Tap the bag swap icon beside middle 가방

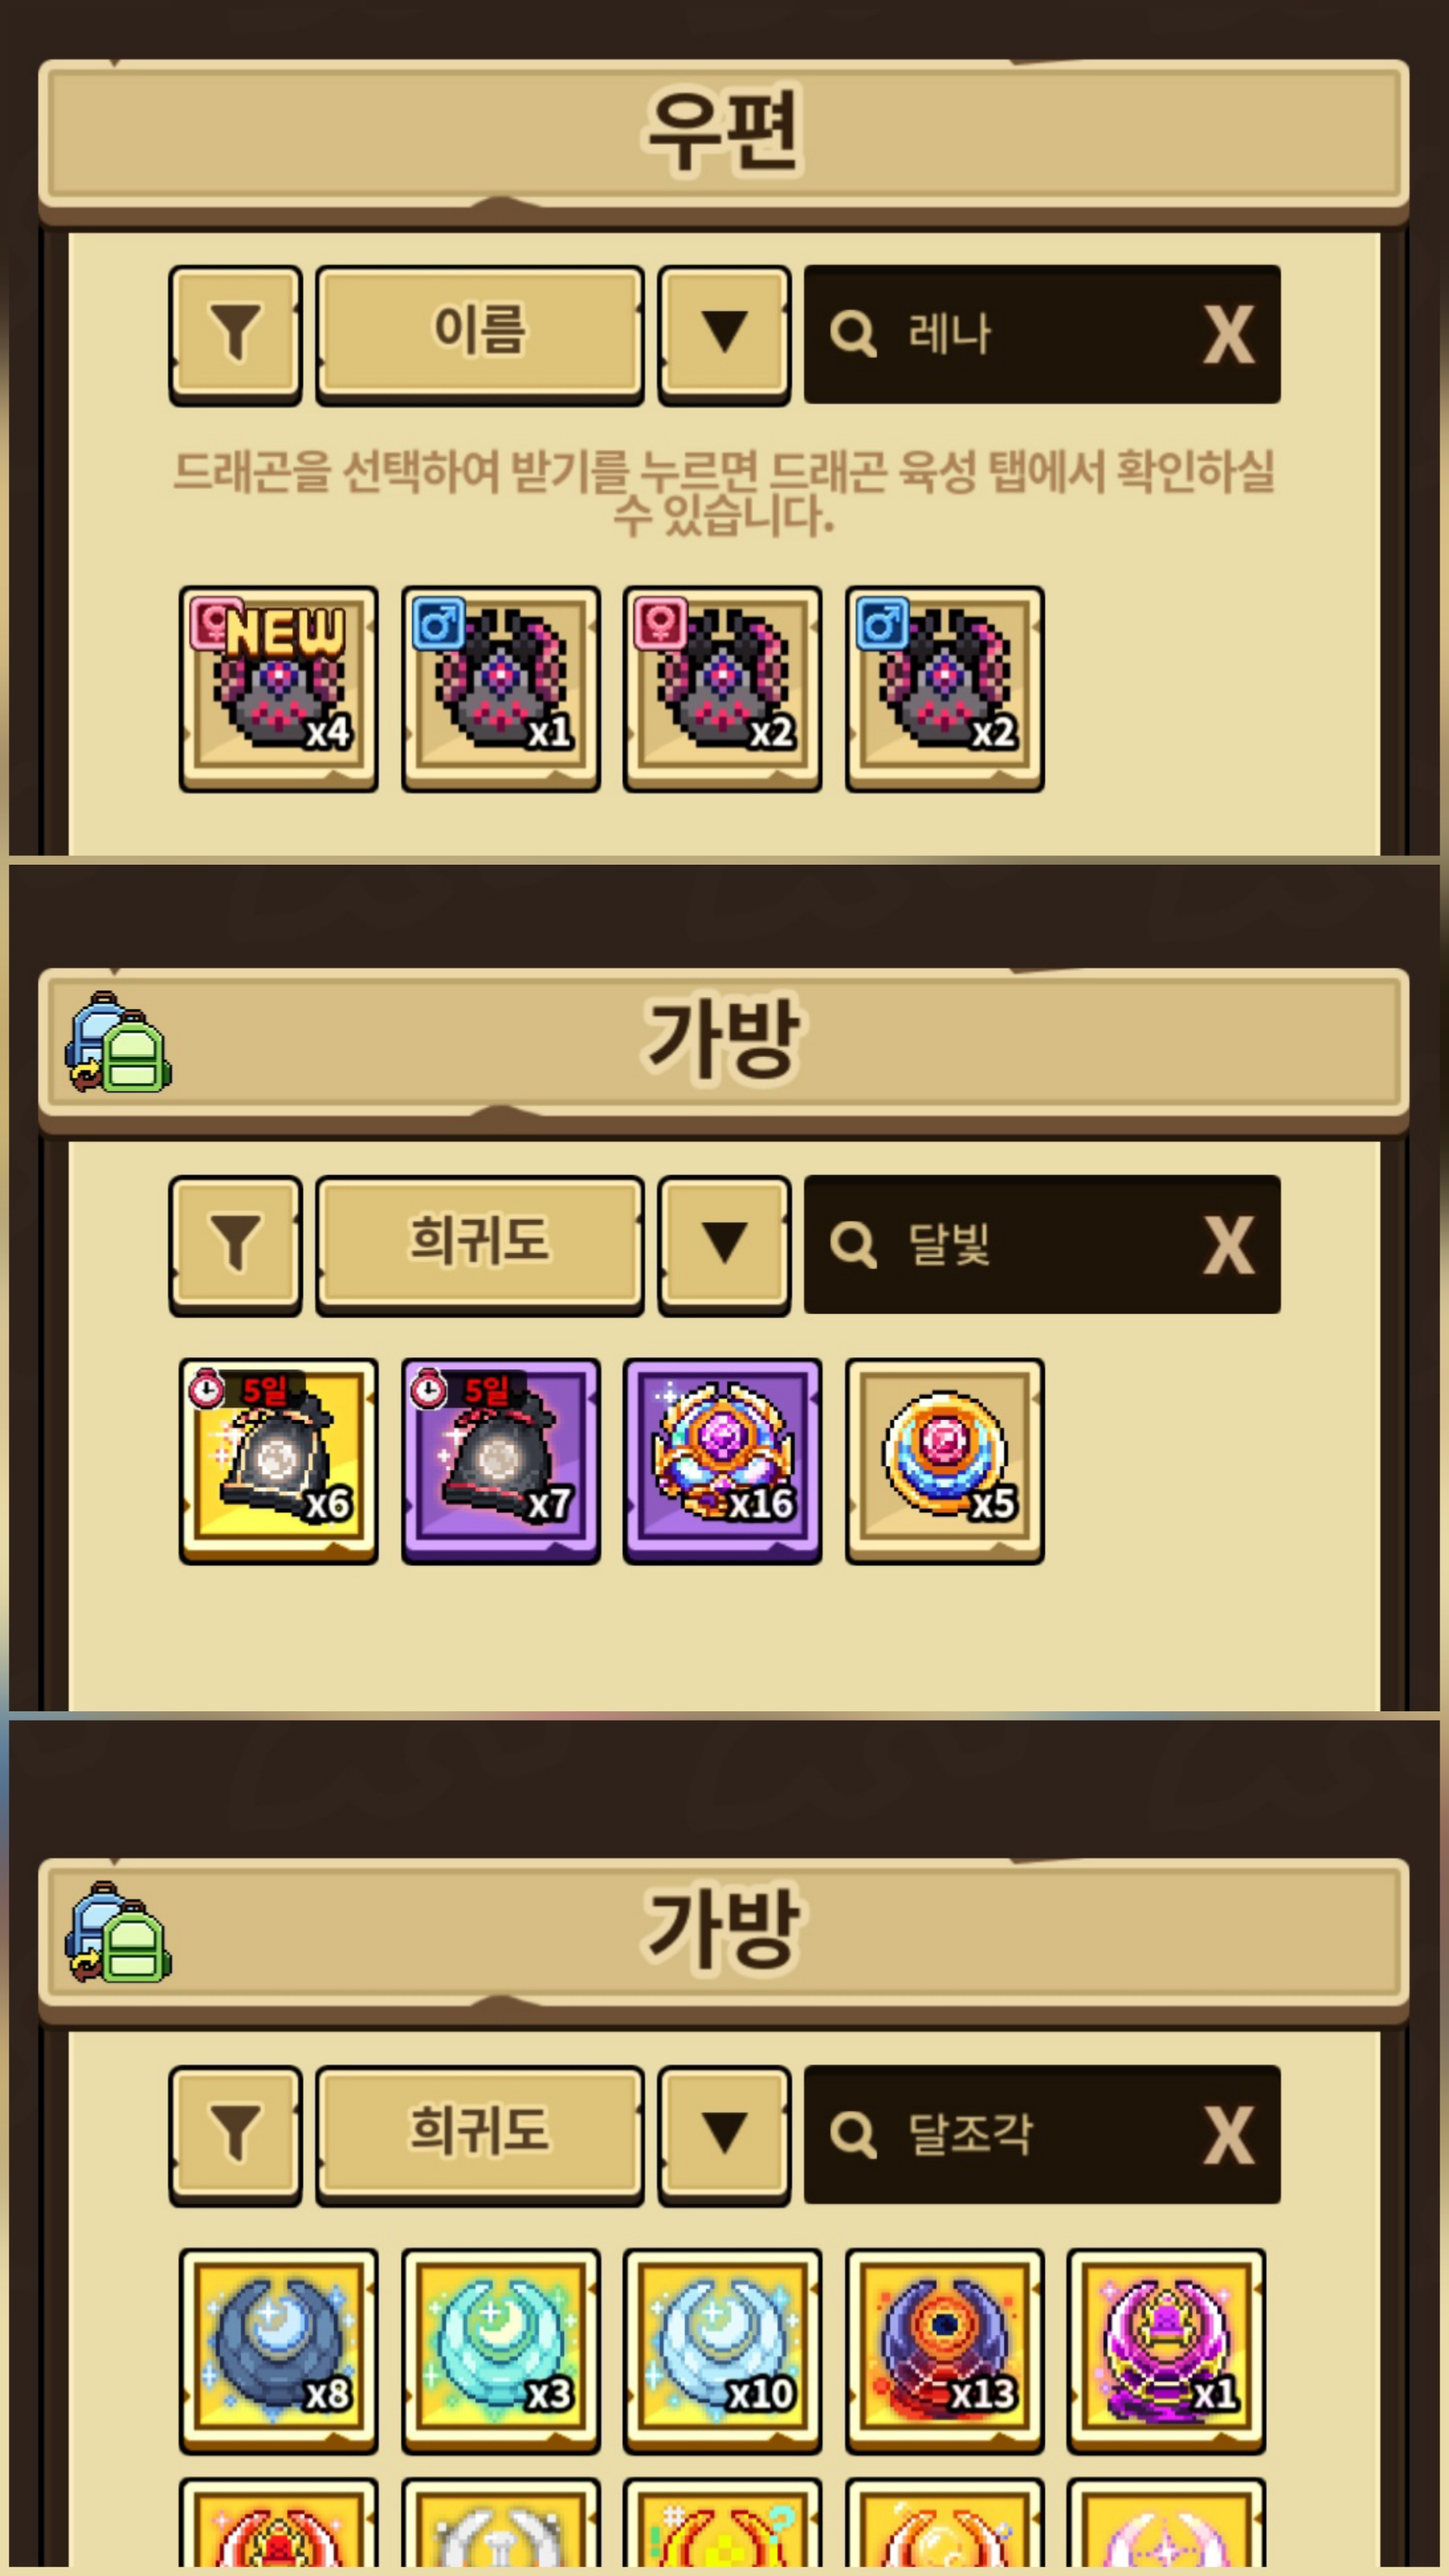coord(118,1042)
